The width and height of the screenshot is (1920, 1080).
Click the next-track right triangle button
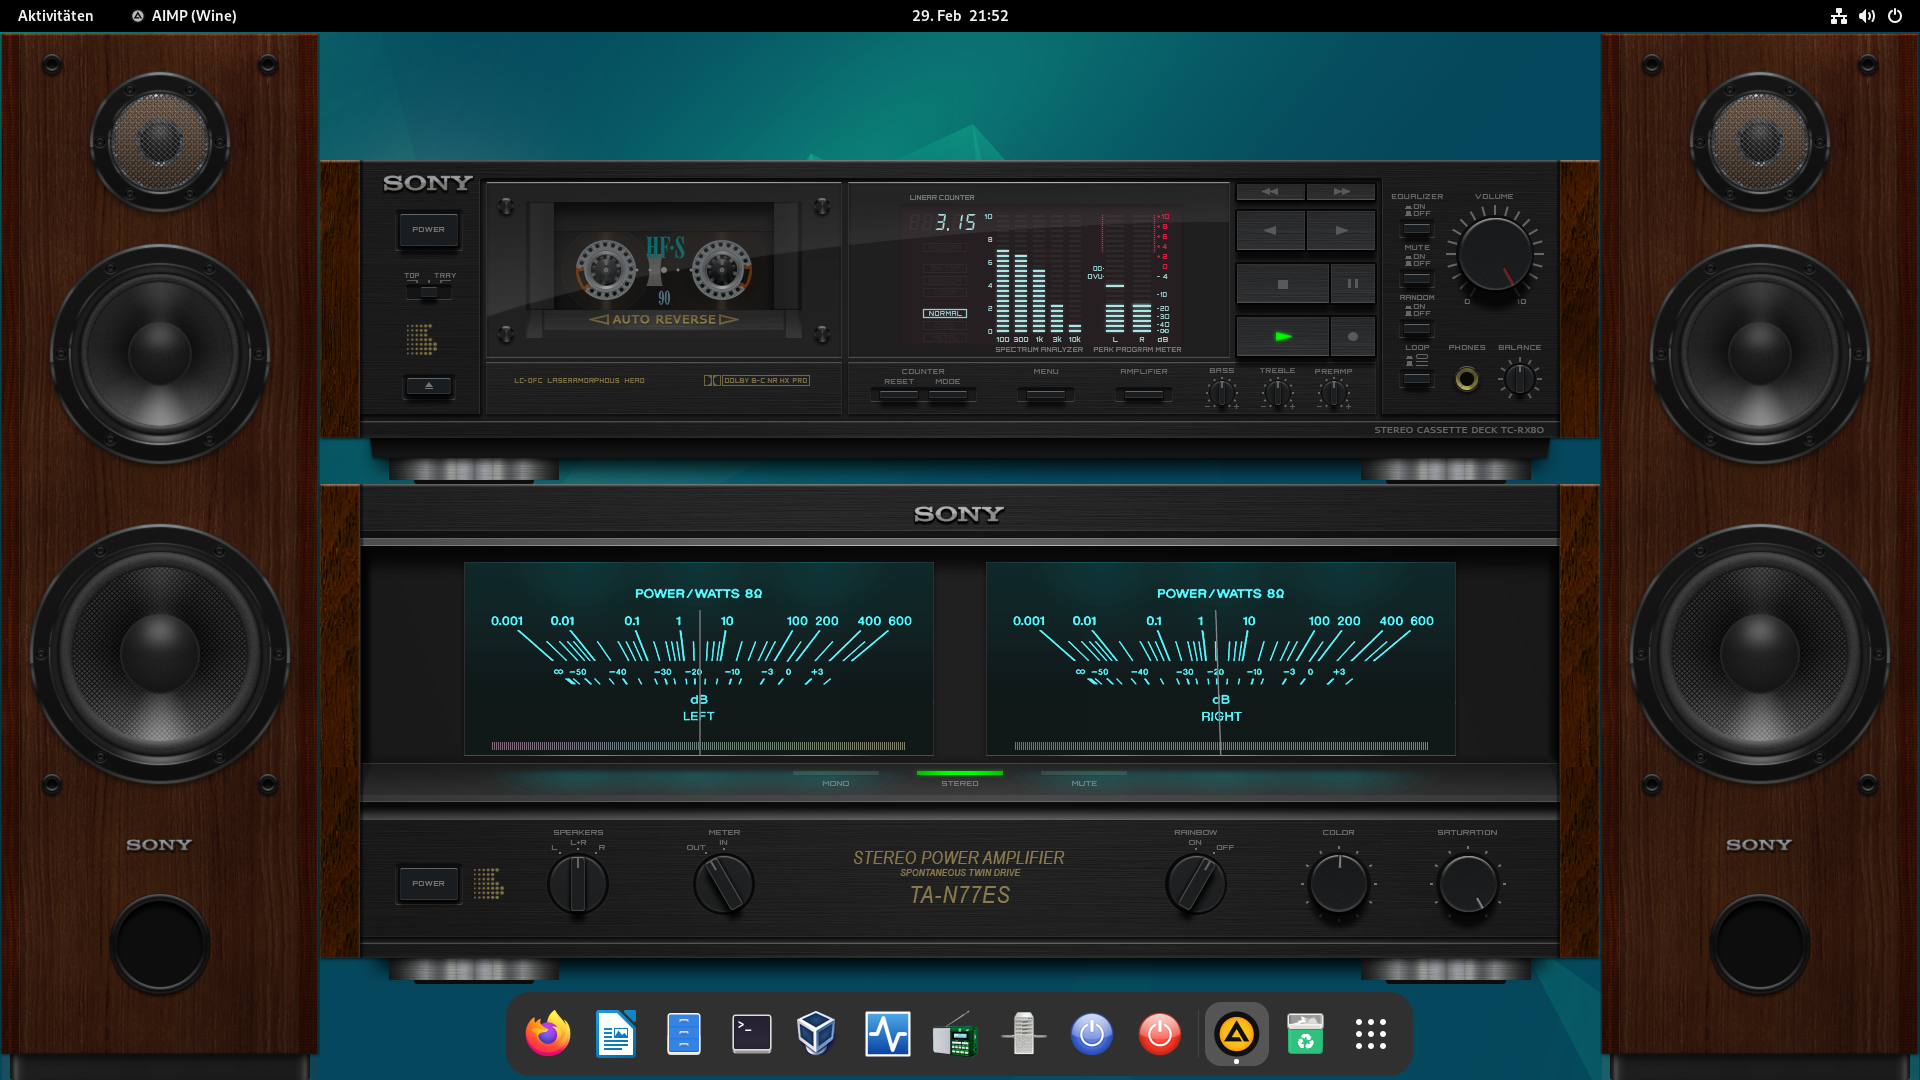(x=1341, y=231)
